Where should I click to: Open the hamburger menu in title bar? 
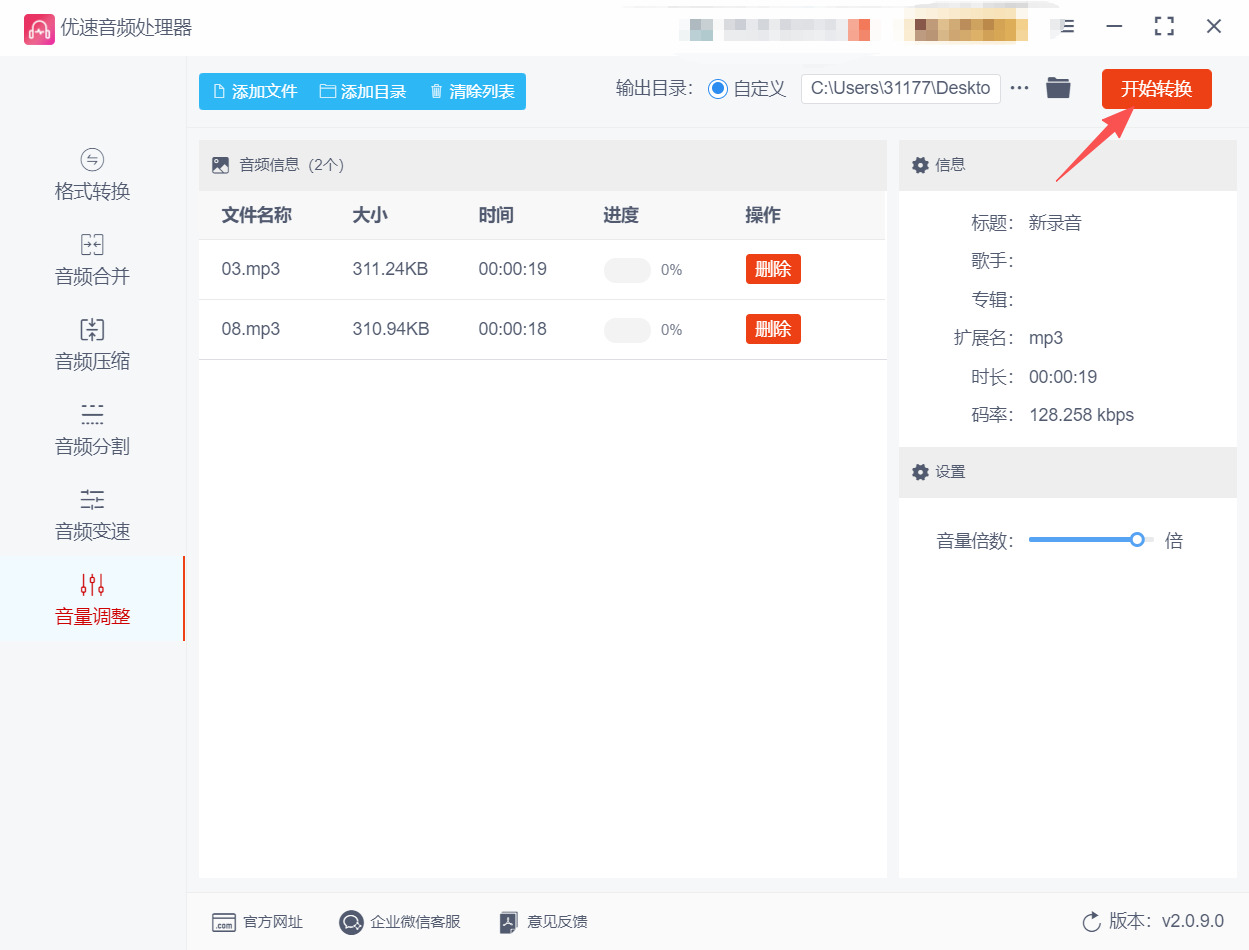[x=1067, y=27]
